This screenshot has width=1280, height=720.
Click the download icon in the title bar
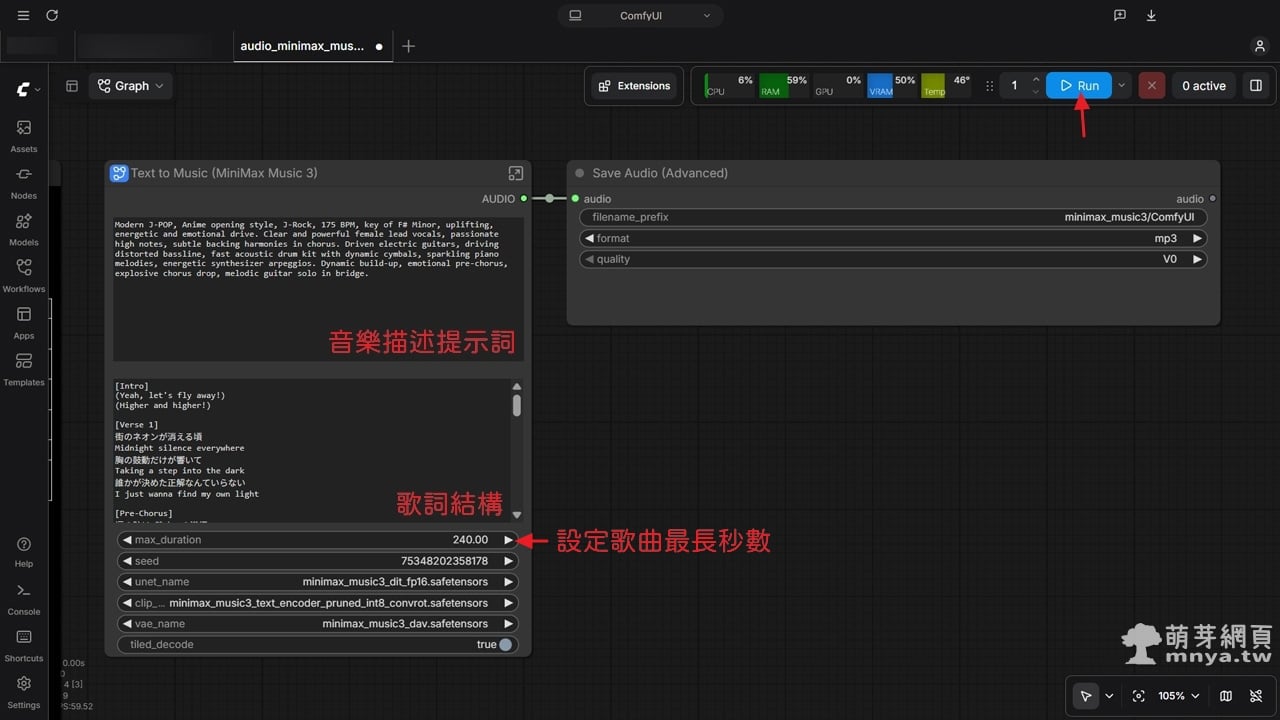(1151, 16)
